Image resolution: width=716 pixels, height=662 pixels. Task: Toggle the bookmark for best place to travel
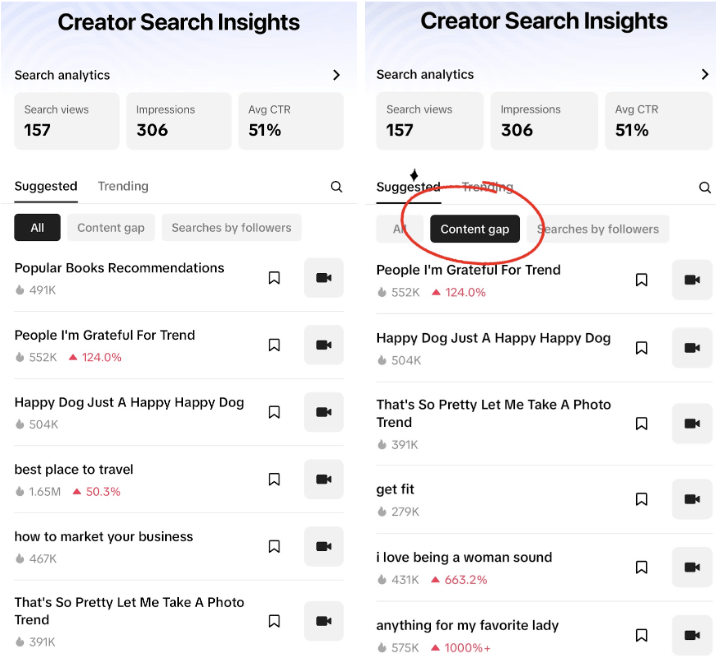click(274, 479)
